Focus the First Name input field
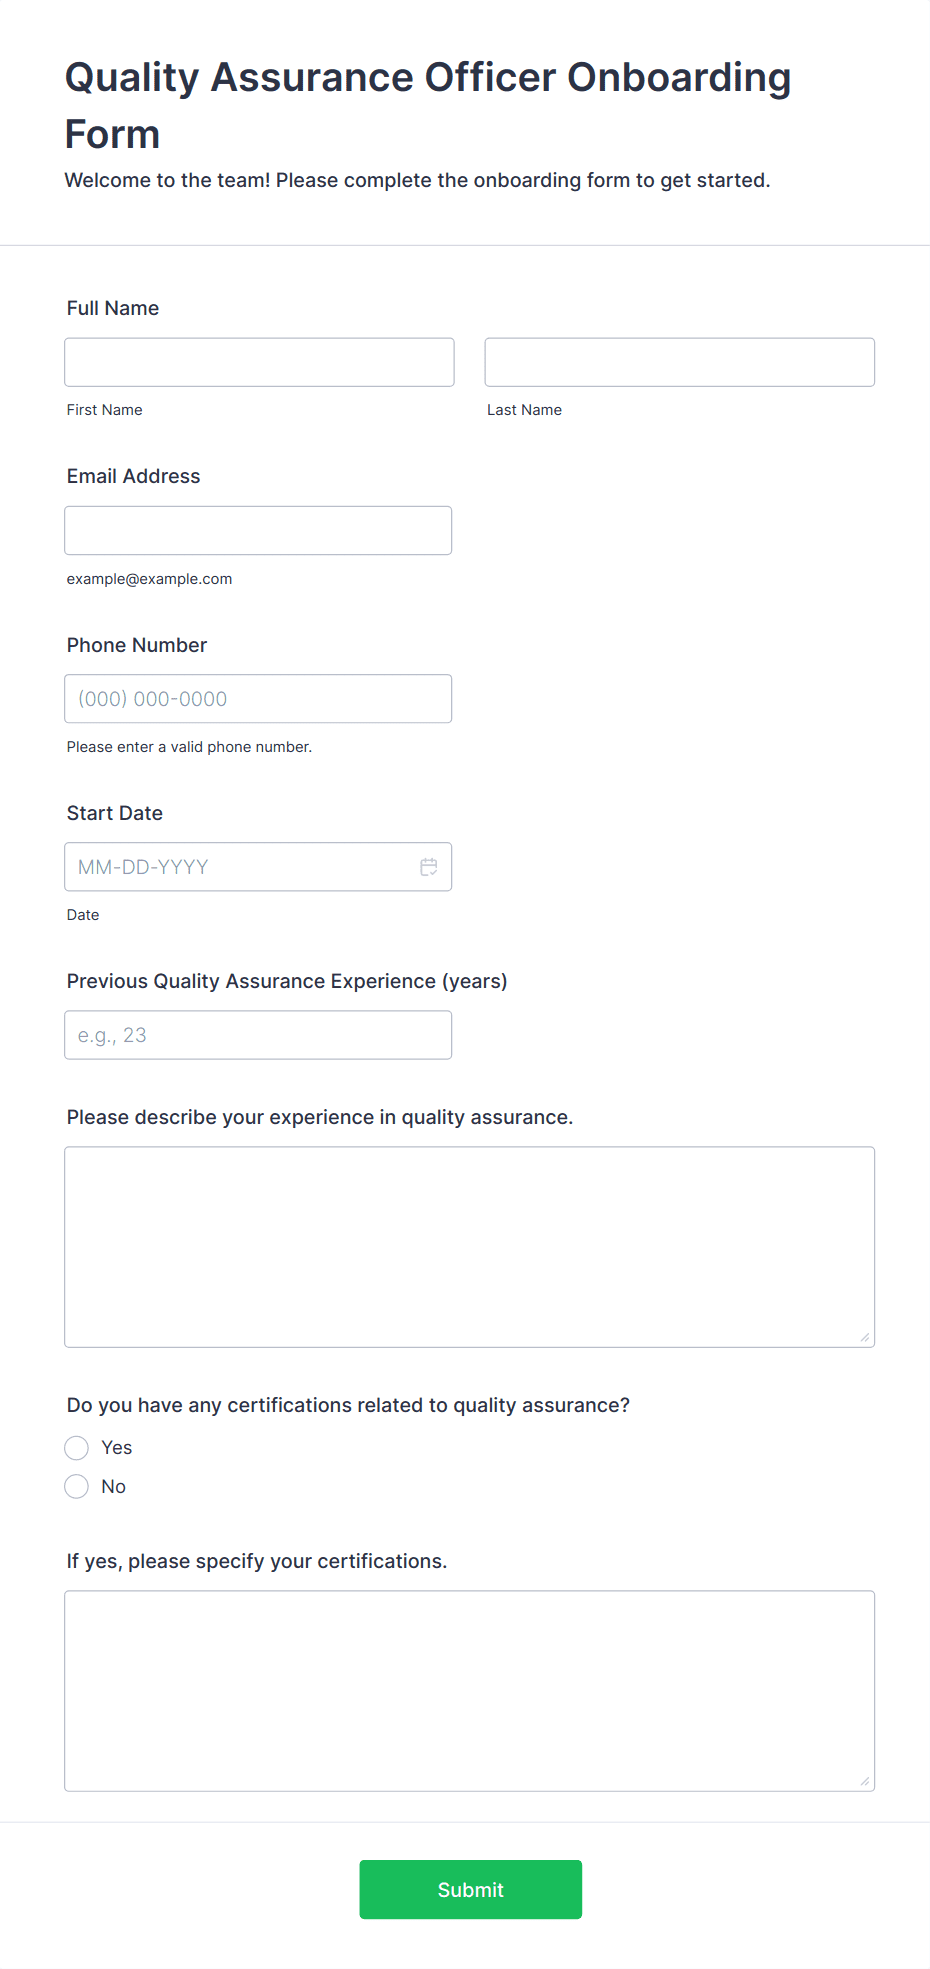 pyautogui.click(x=260, y=362)
